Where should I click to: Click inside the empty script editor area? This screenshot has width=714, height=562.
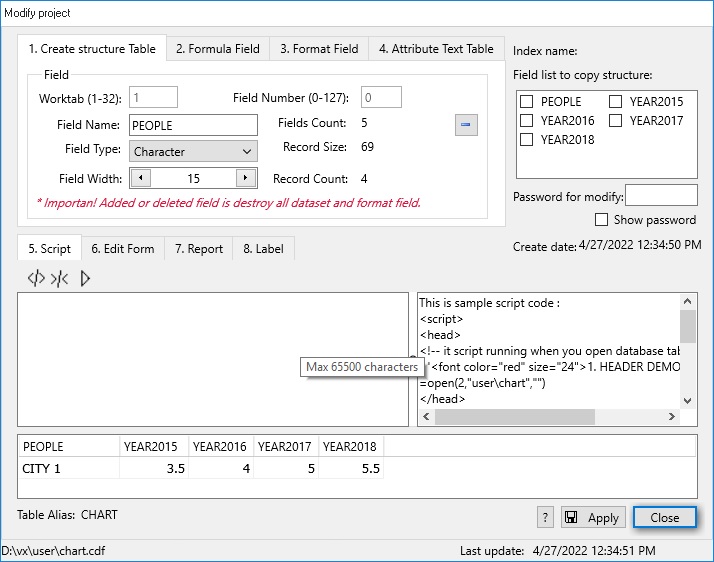(x=213, y=359)
